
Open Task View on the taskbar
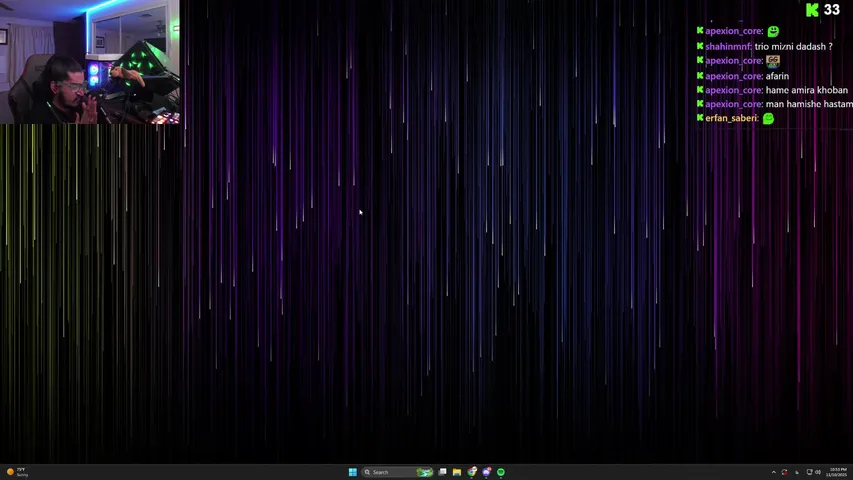[443, 472]
